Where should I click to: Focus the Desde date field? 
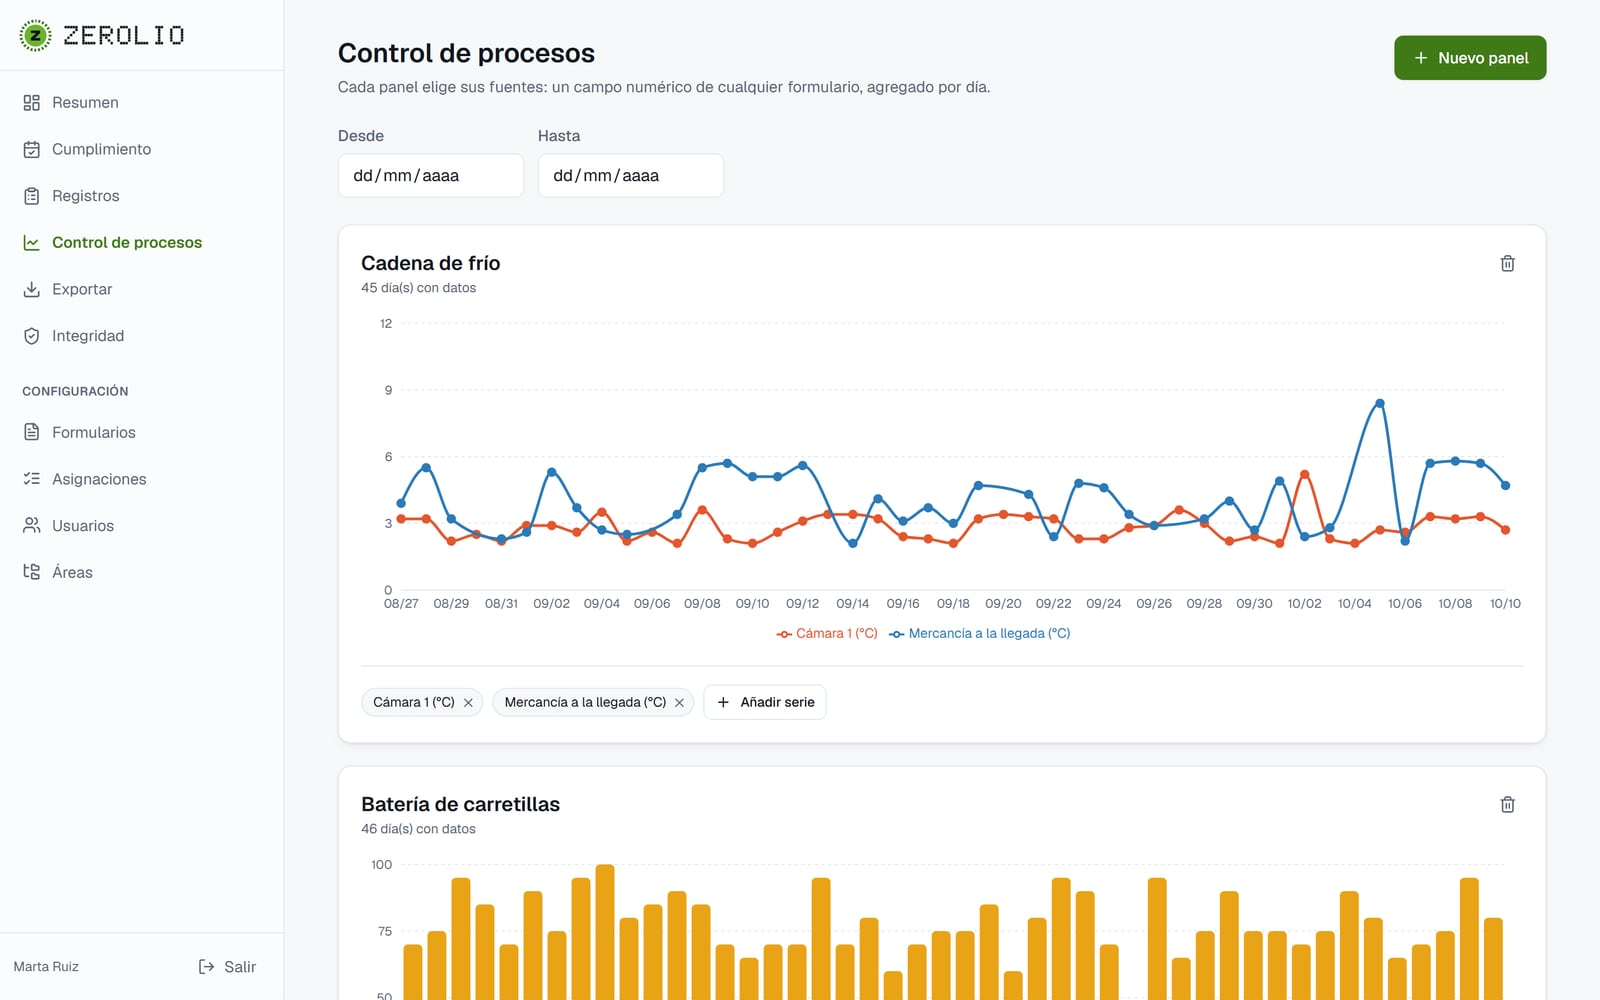(x=431, y=175)
